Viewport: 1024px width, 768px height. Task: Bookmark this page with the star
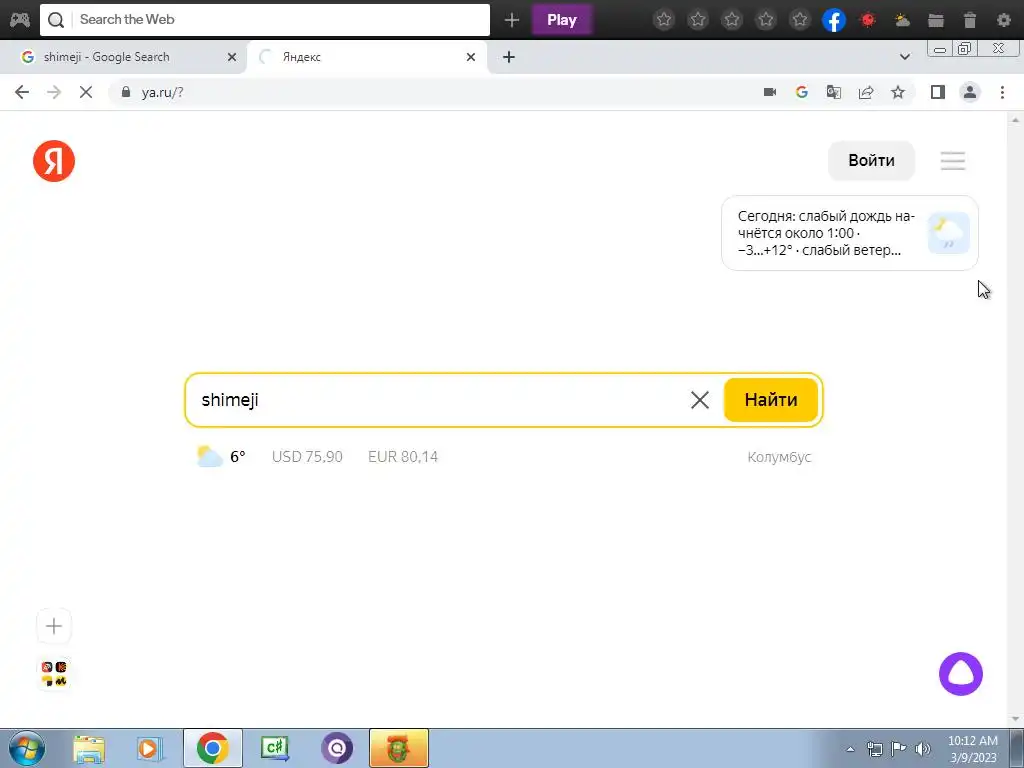[898, 92]
